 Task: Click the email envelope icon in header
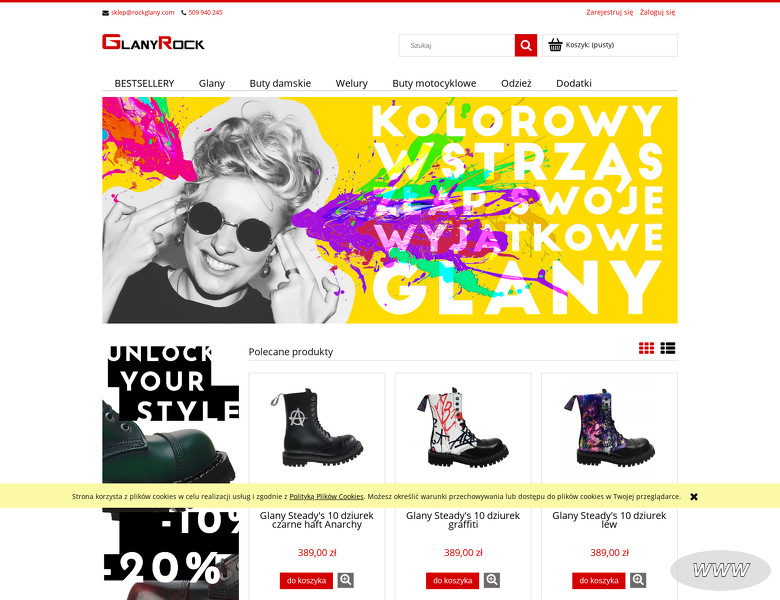coord(105,13)
